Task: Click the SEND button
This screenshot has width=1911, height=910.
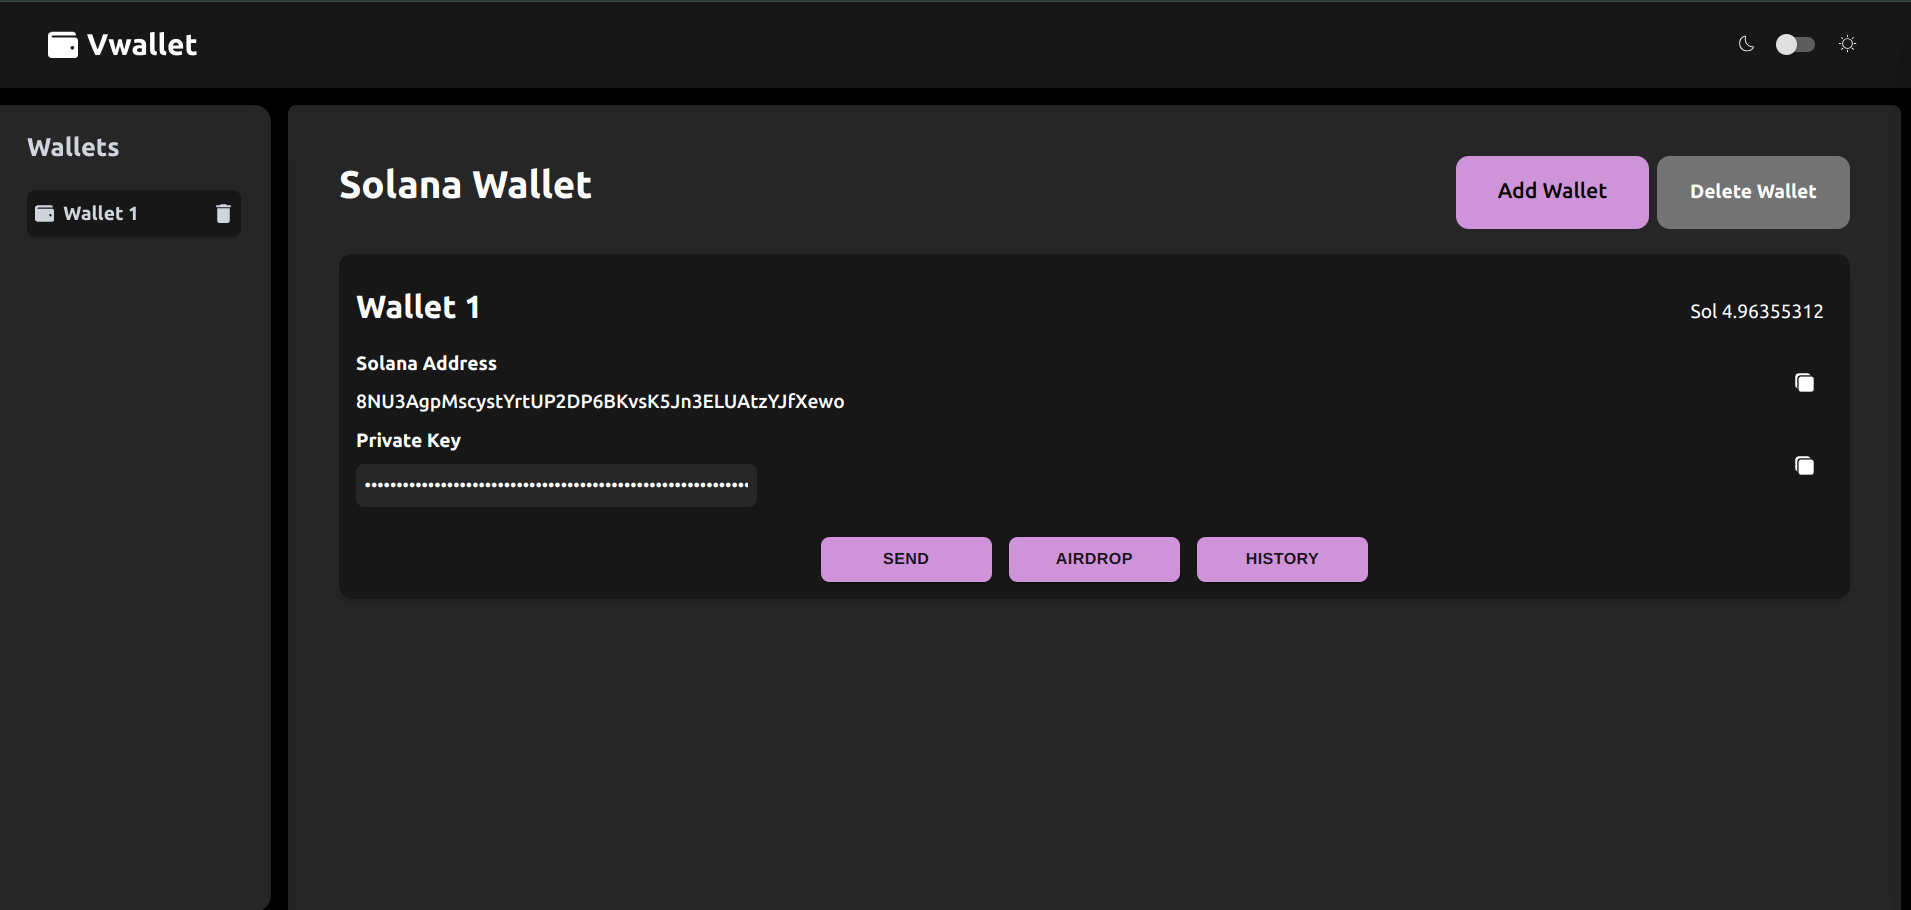Action: point(906,559)
